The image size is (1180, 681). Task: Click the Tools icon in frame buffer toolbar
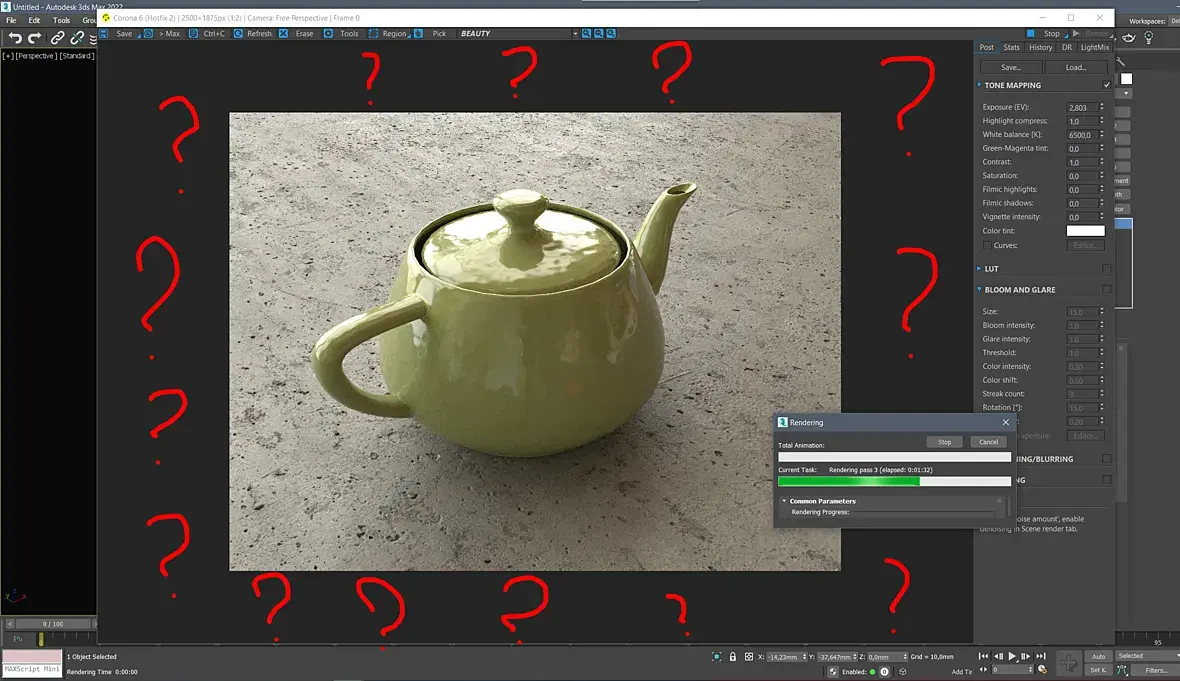[328, 34]
